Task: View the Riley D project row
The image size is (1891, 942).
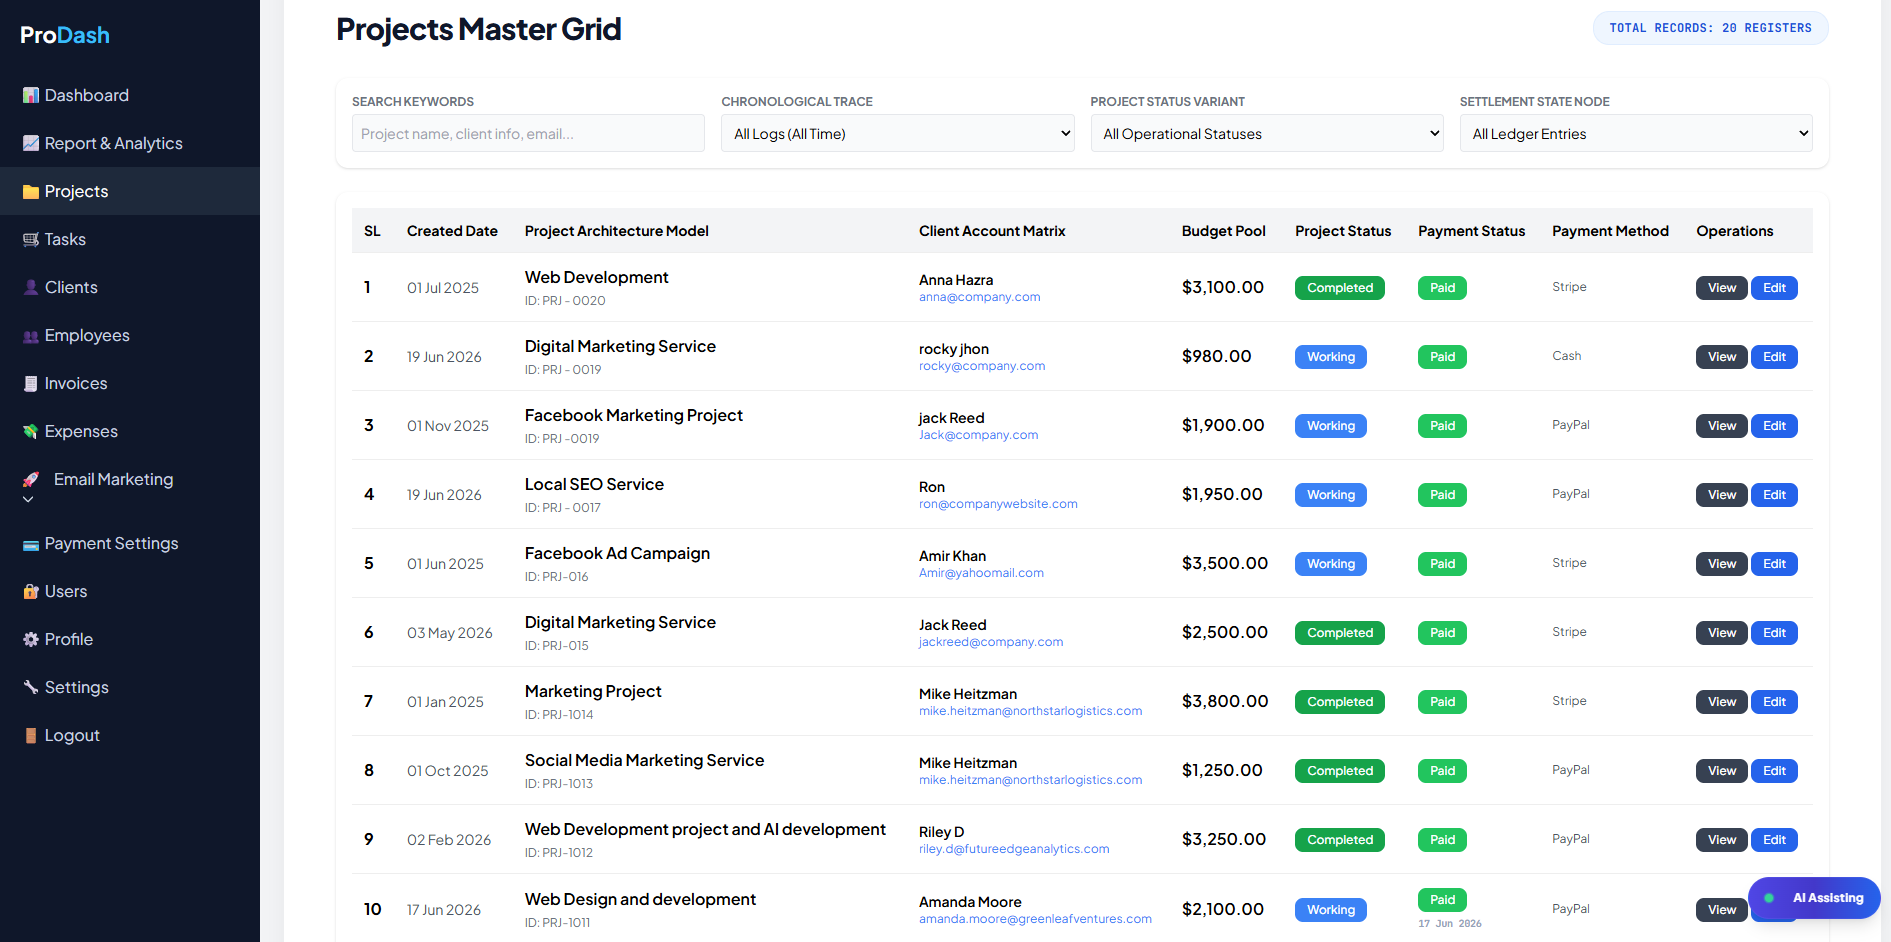Action: (1721, 840)
